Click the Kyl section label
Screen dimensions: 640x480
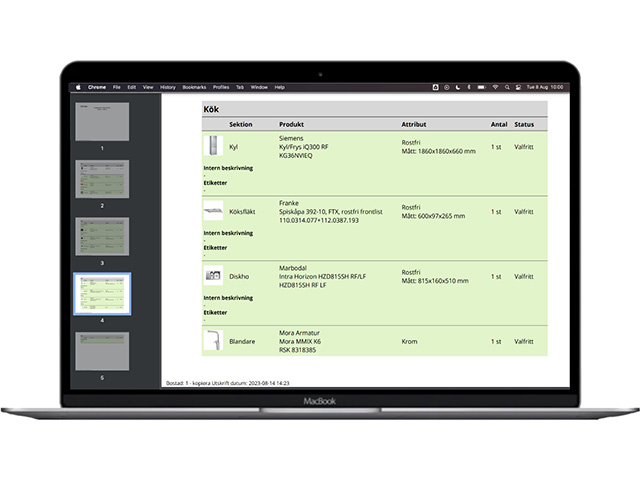(x=233, y=147)
